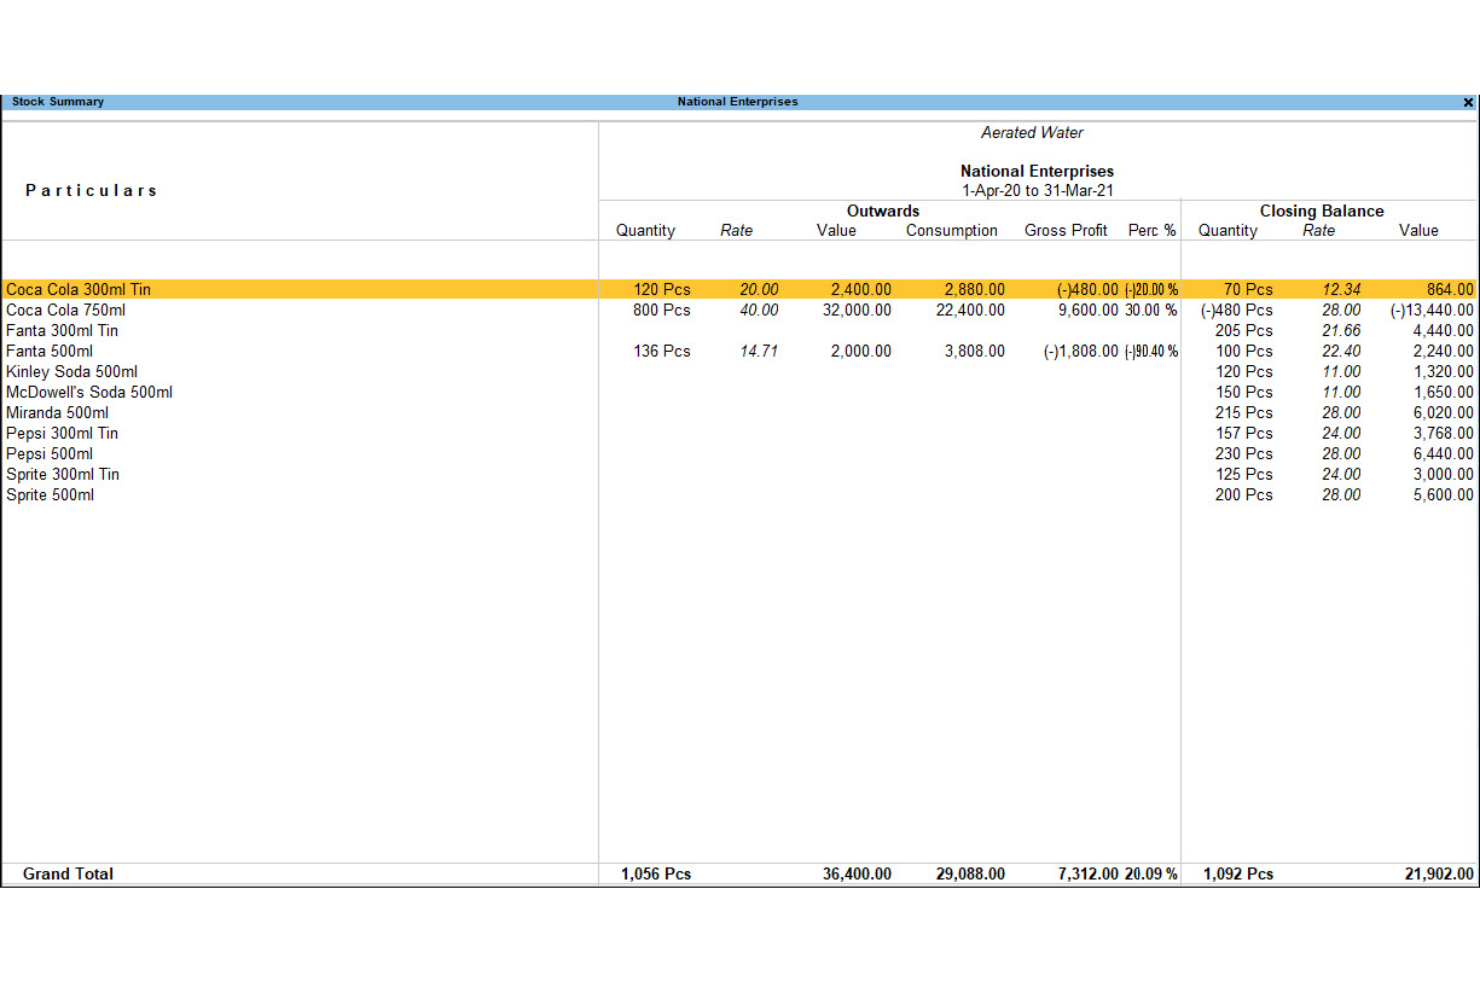The height and width of the screenshot is (987, 1480).
Task: Click the Stock Summary title bar label
Action: 57,101
